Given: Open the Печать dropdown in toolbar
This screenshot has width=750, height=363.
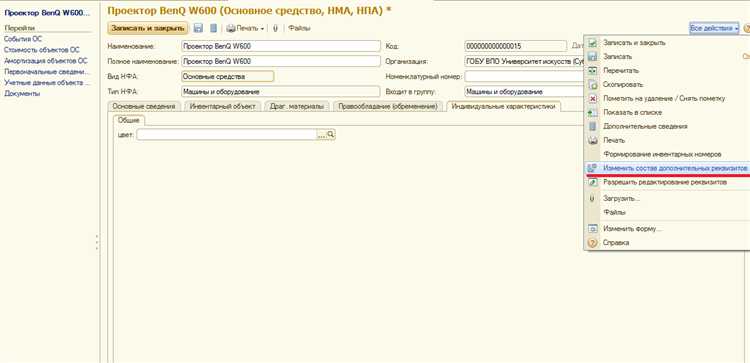Looking at the screenshot, I should coord(245,28).
